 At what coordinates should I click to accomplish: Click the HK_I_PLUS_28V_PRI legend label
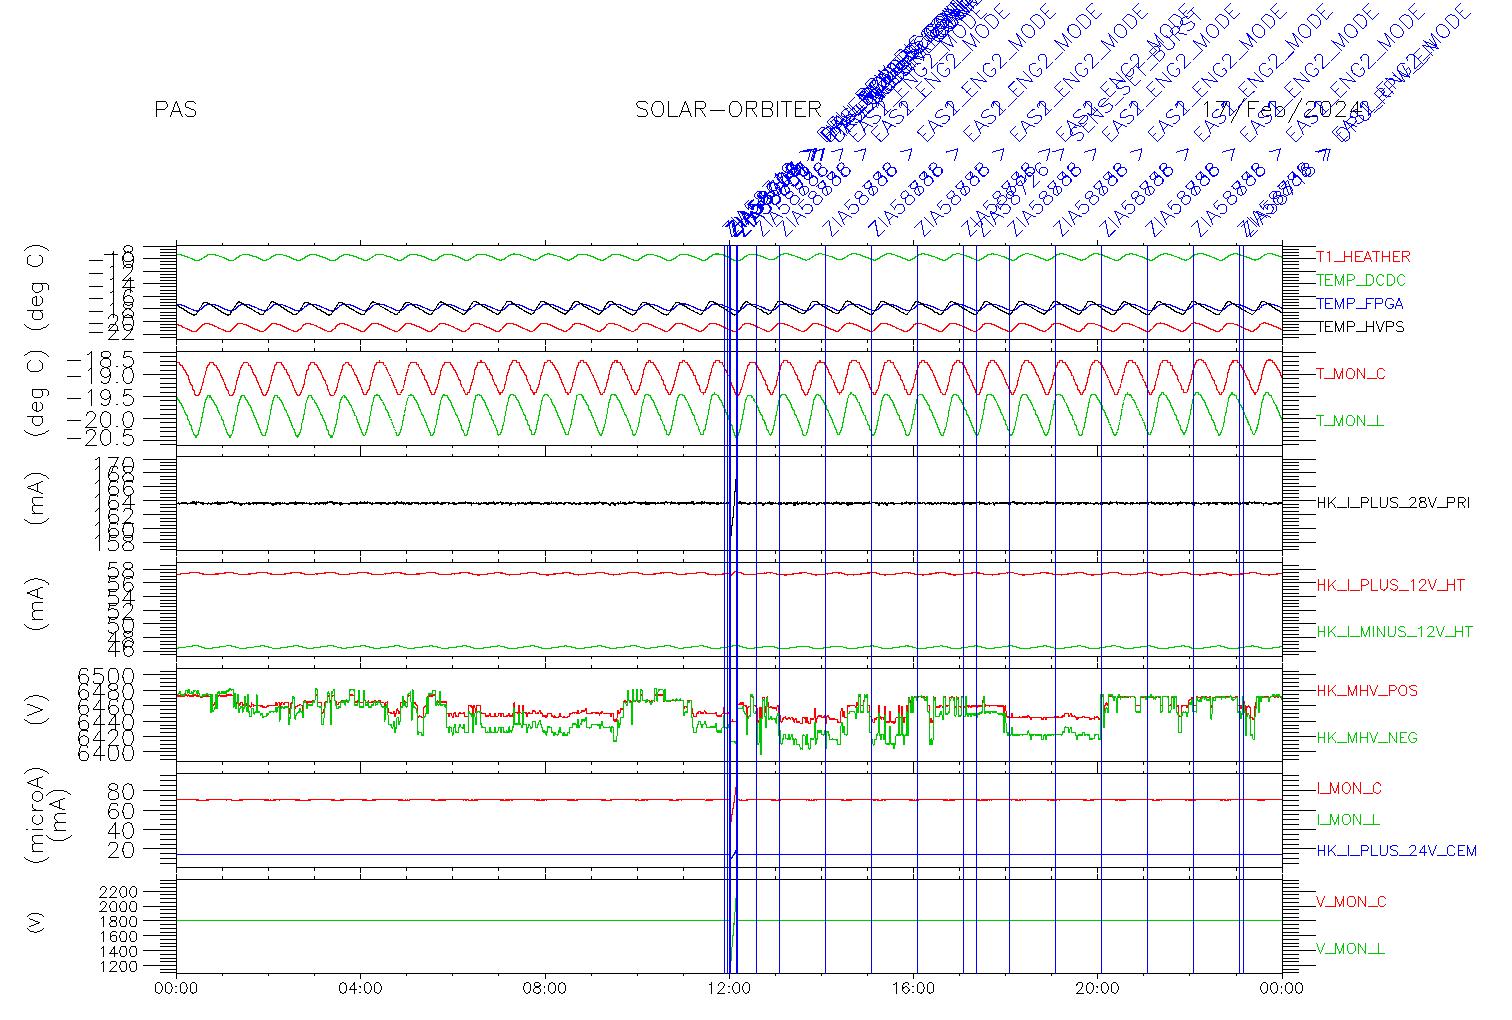click(x=1393, y=503)
